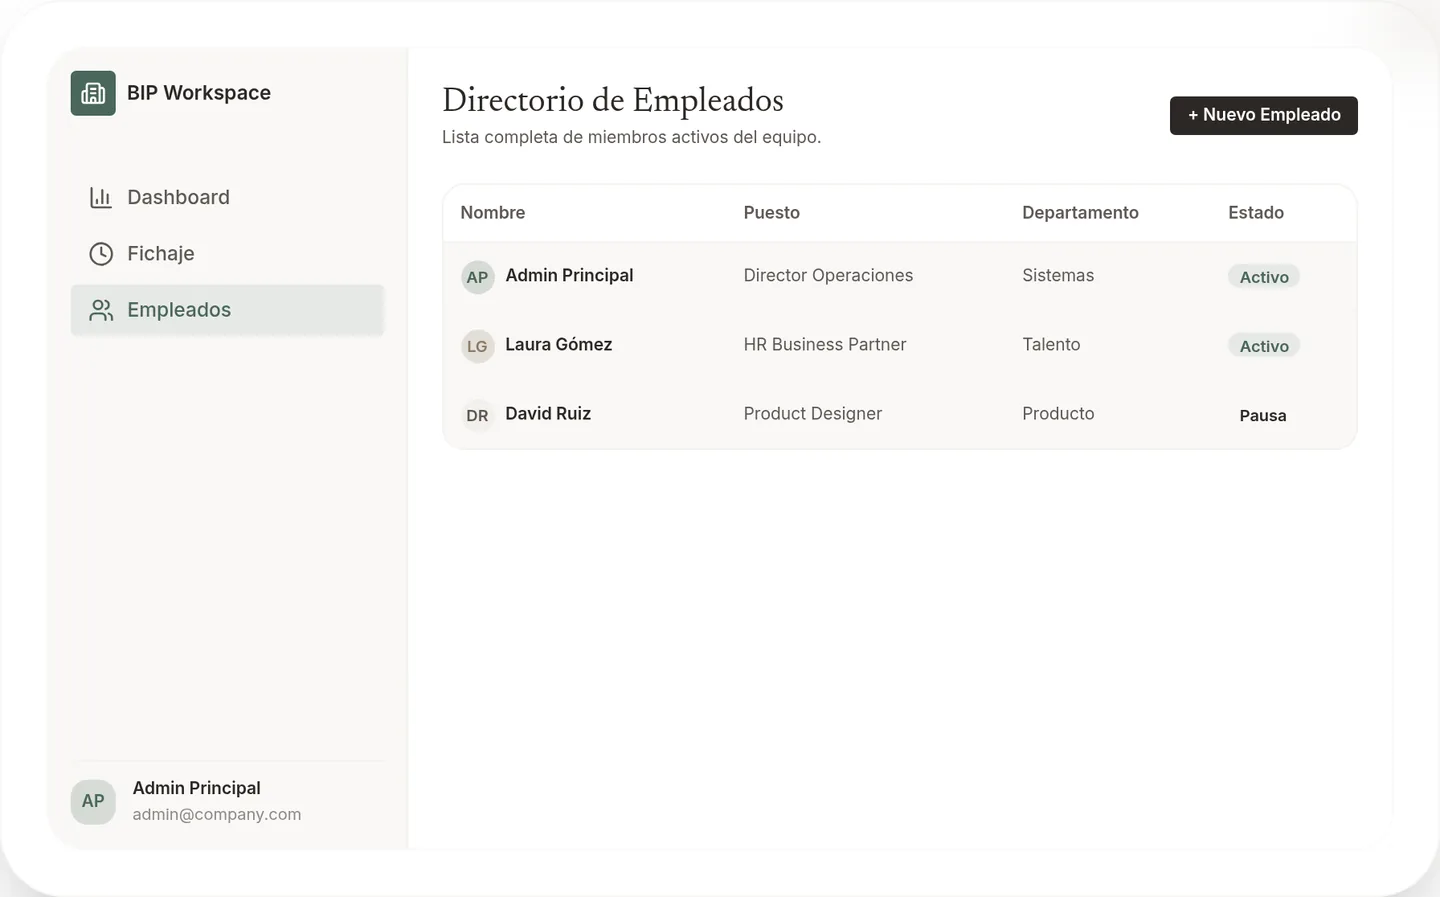Click the Directorio de Empleados heading
Image resolution: width=1440 pixels, height=897 pixels.
click(613, 100)
